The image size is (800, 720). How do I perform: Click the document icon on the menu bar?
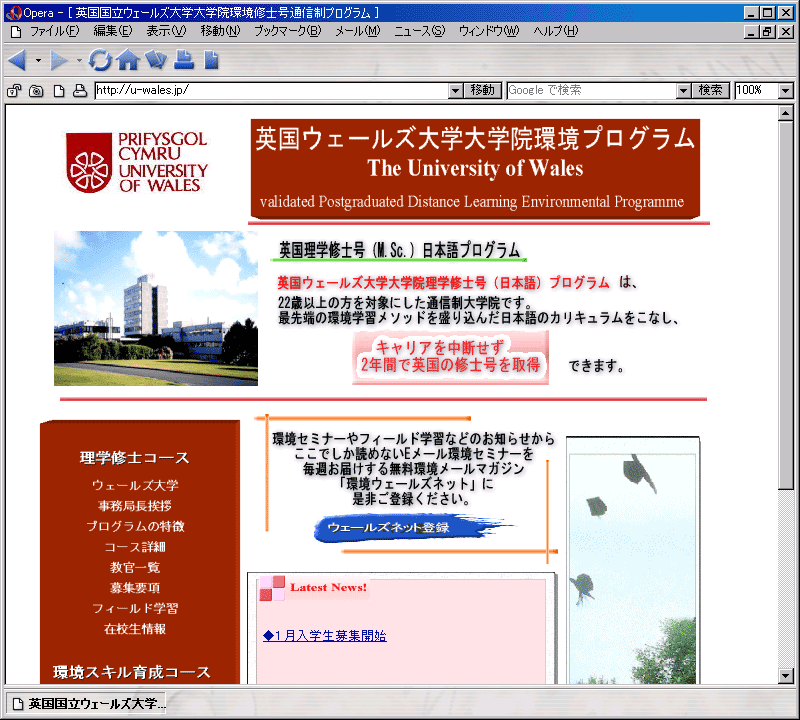tap(16, 32)
